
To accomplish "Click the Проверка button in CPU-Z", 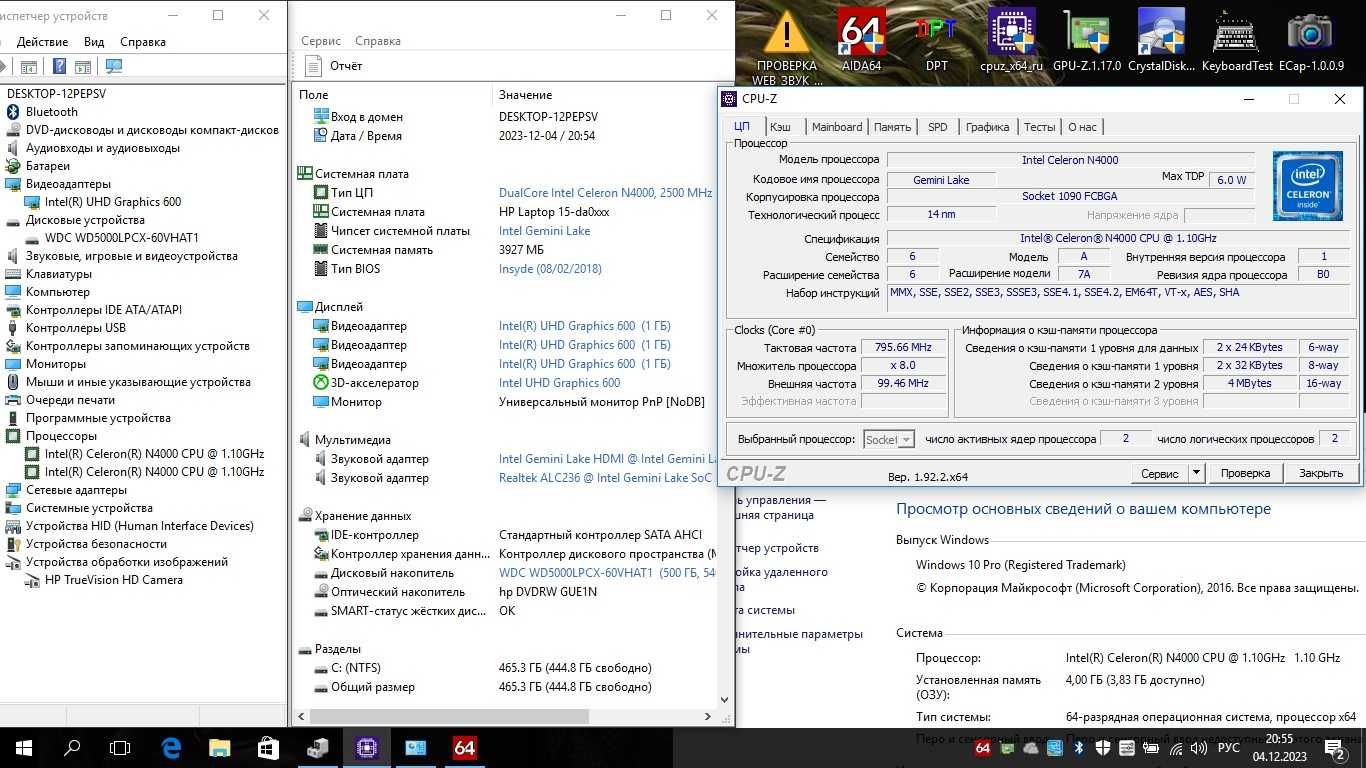I will pyautogui.click(x=1245, y=473).
